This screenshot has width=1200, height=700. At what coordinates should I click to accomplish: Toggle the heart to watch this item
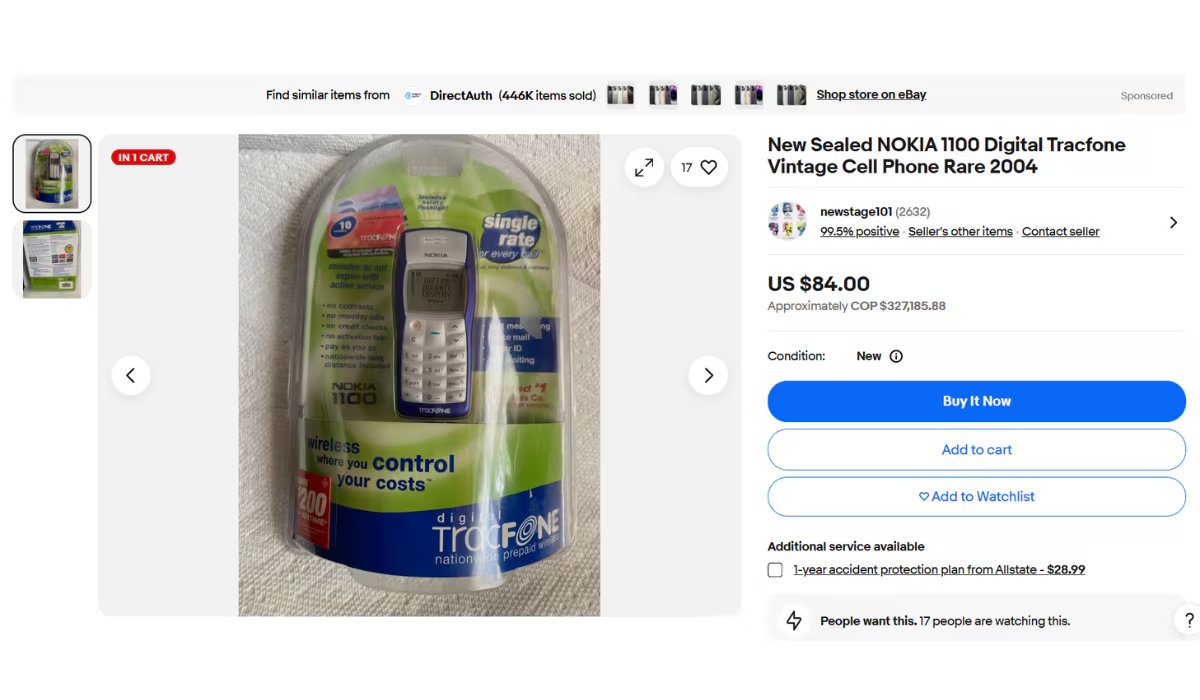(x=709, y=167)
